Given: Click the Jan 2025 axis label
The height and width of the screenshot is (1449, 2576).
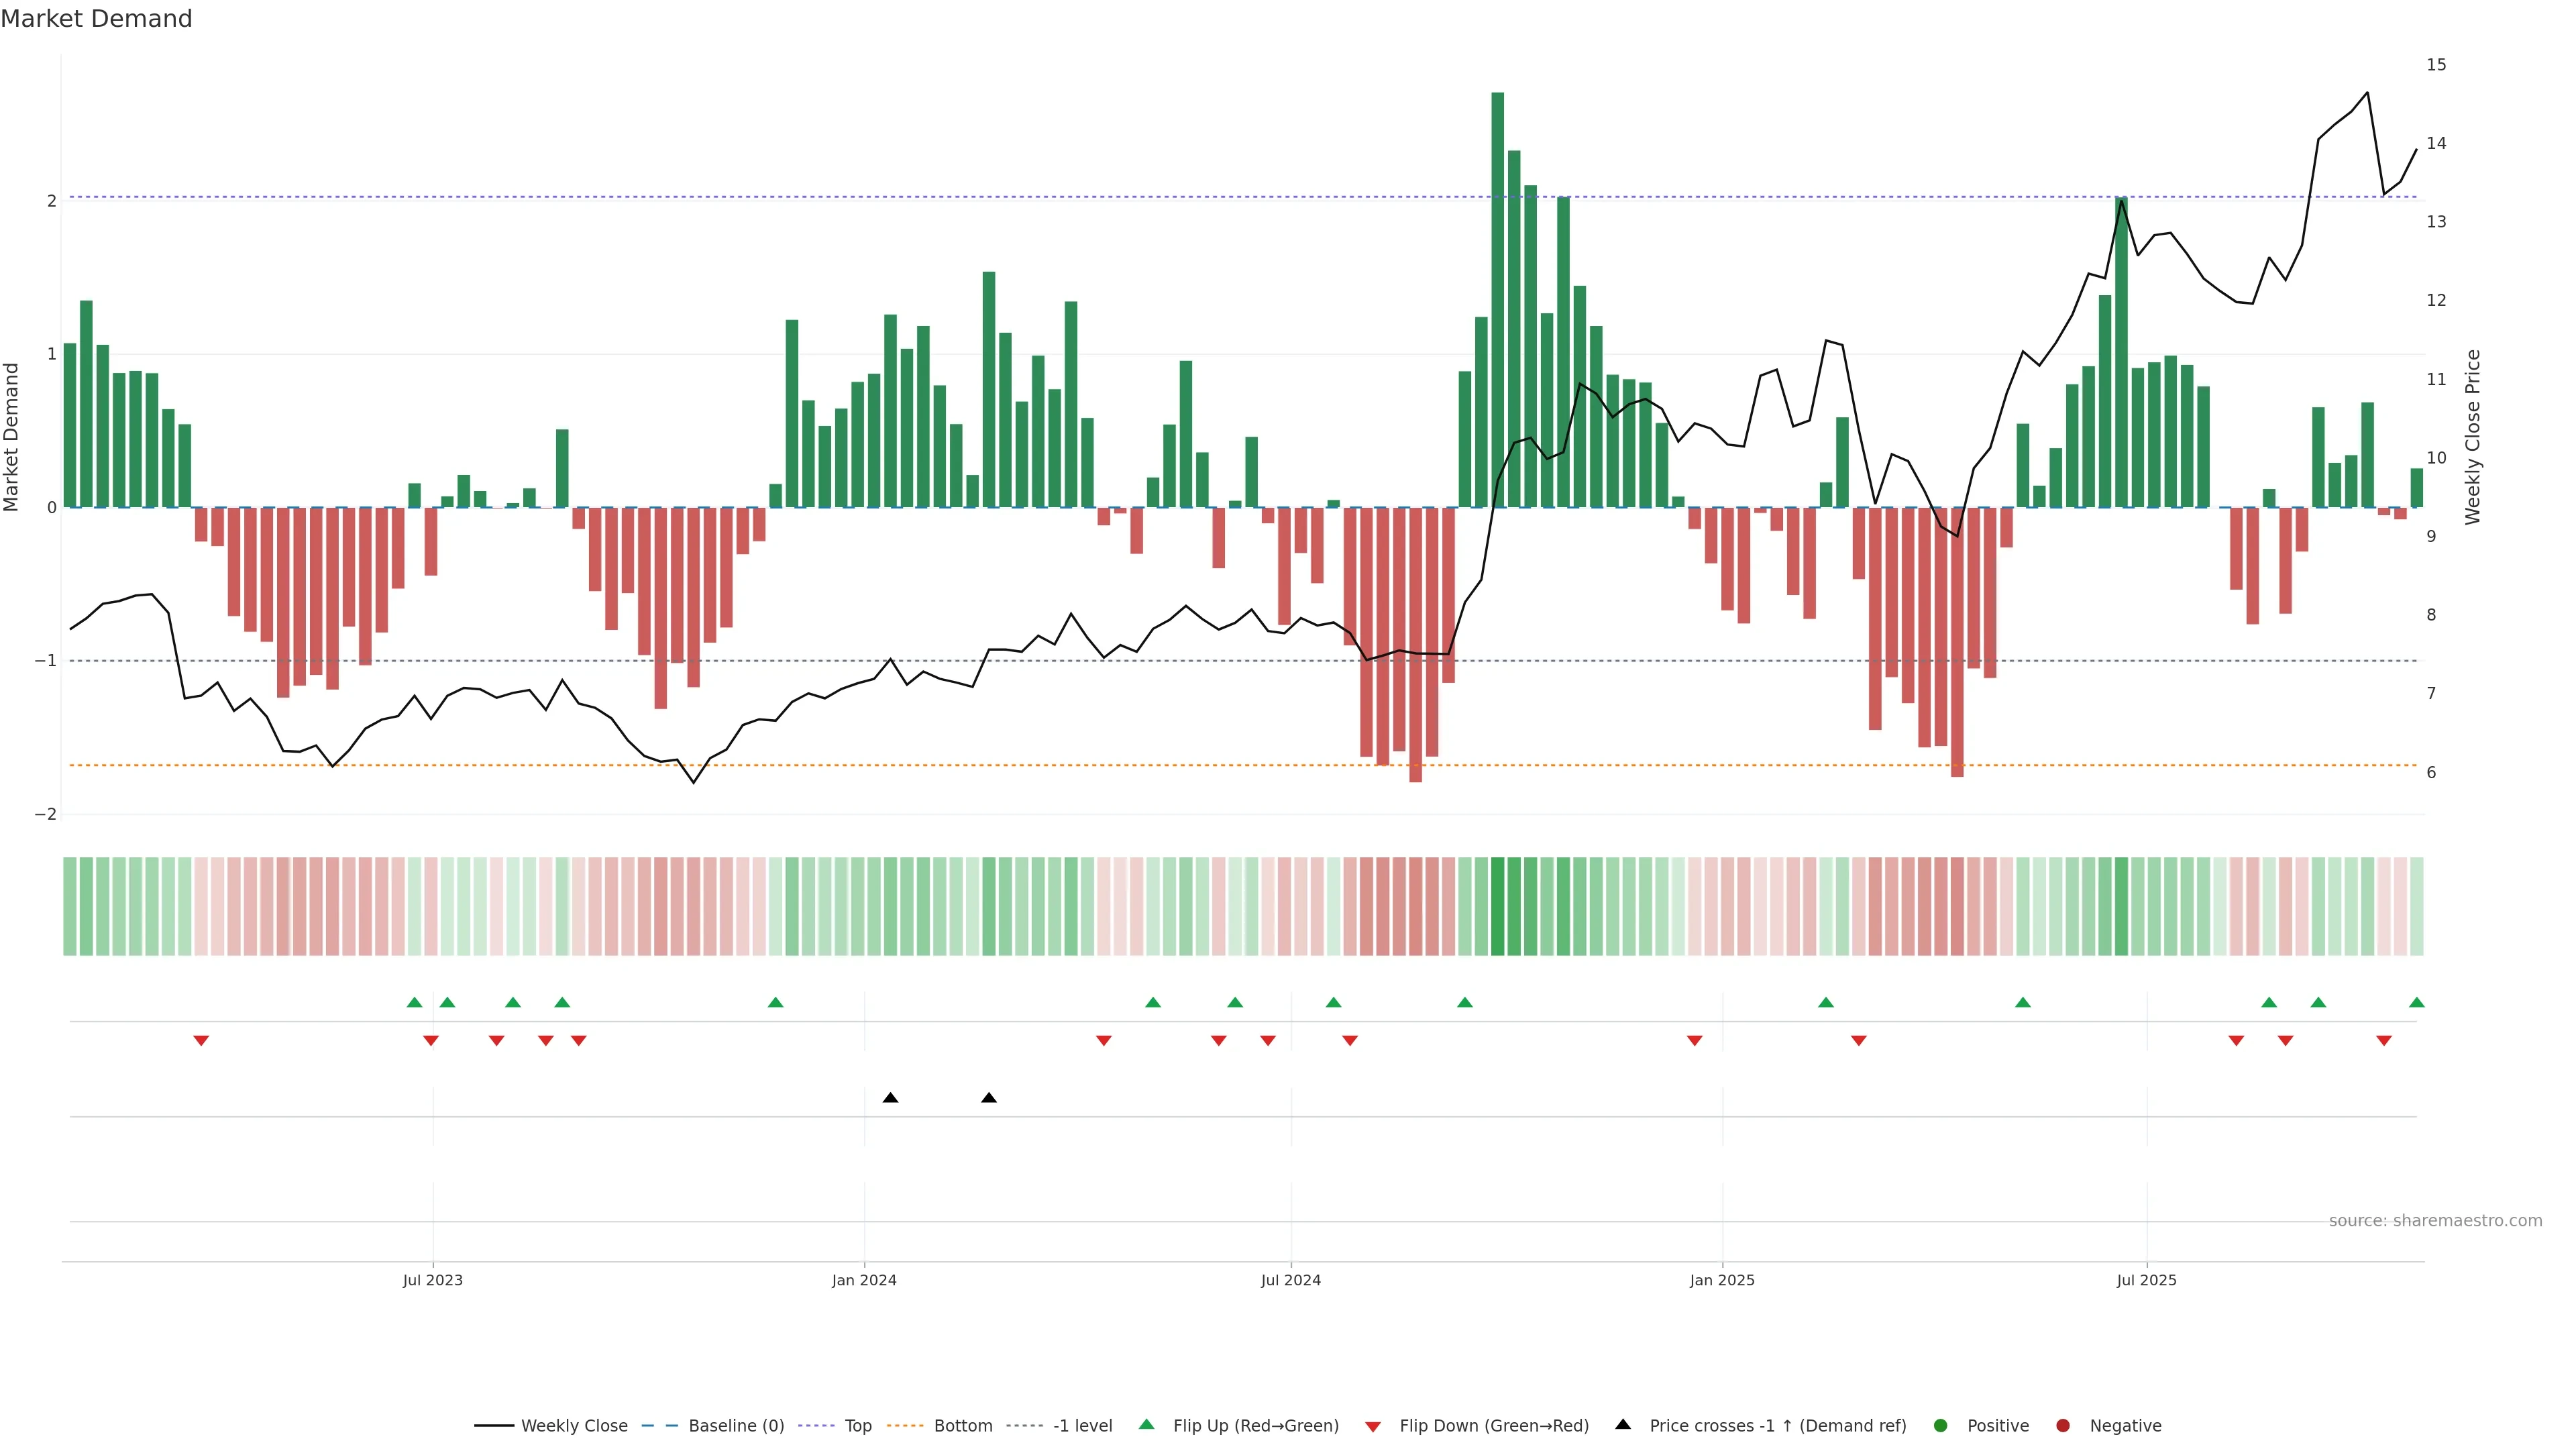Looking at the screenshot, I should [x=1722, y=1280].
